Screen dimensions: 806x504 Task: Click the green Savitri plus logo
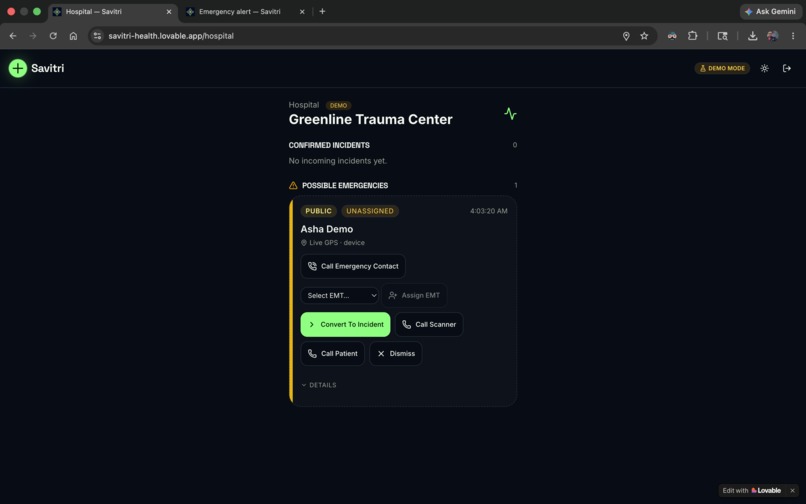(18, 68)
